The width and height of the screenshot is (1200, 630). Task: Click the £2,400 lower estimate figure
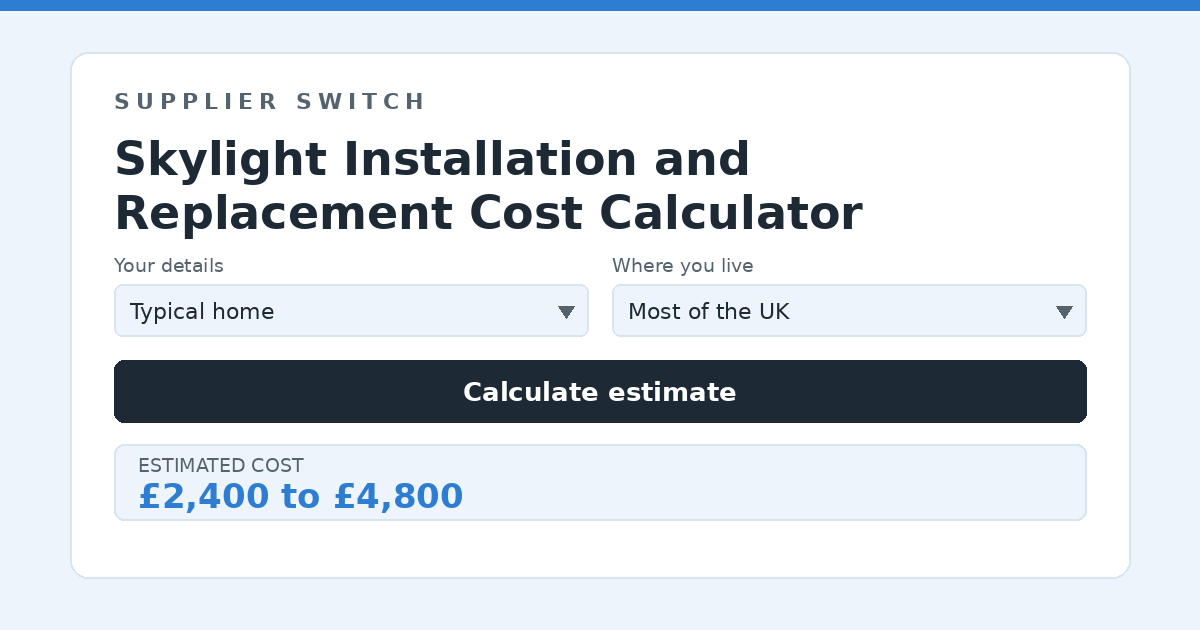click(204, 496)
